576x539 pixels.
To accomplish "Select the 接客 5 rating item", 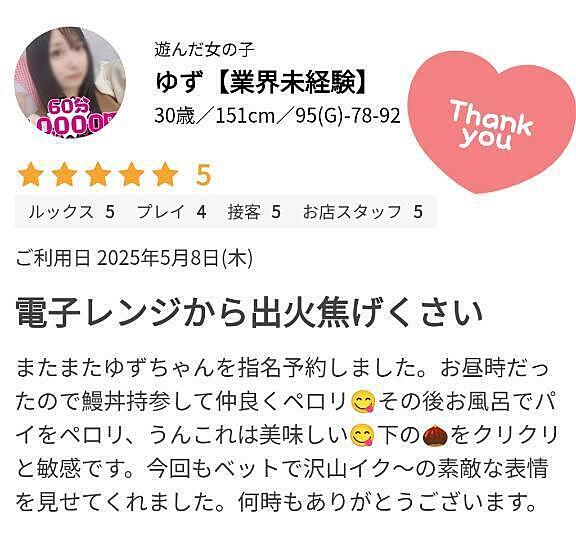I will point(254,212).
